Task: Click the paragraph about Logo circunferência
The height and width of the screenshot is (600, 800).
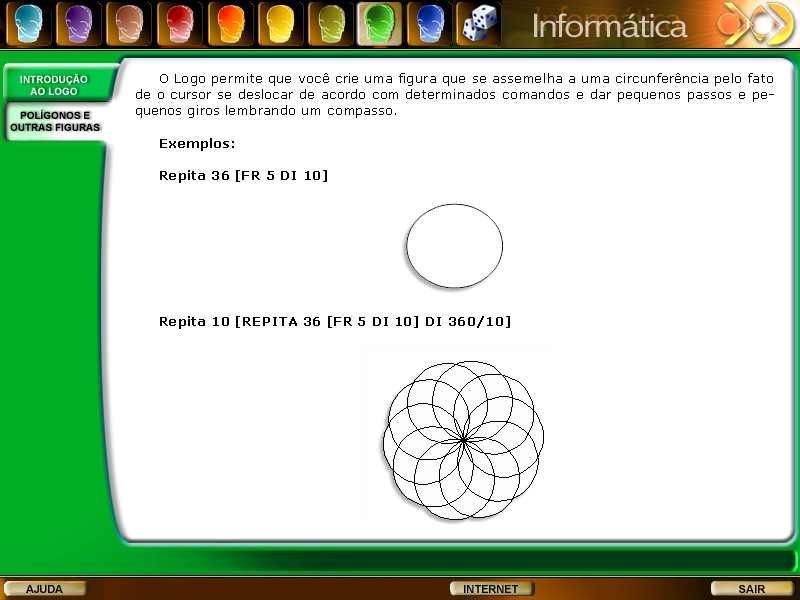Action: [455, 94]
